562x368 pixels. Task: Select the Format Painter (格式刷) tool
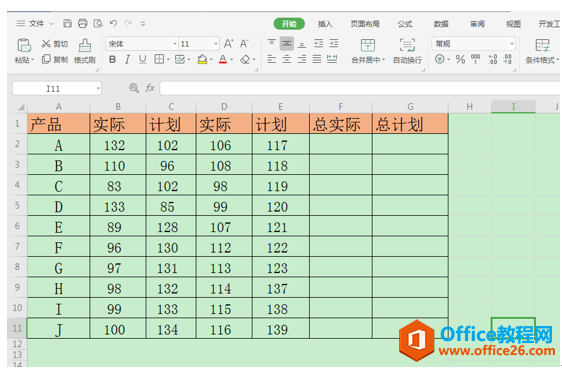click(85, 51)
